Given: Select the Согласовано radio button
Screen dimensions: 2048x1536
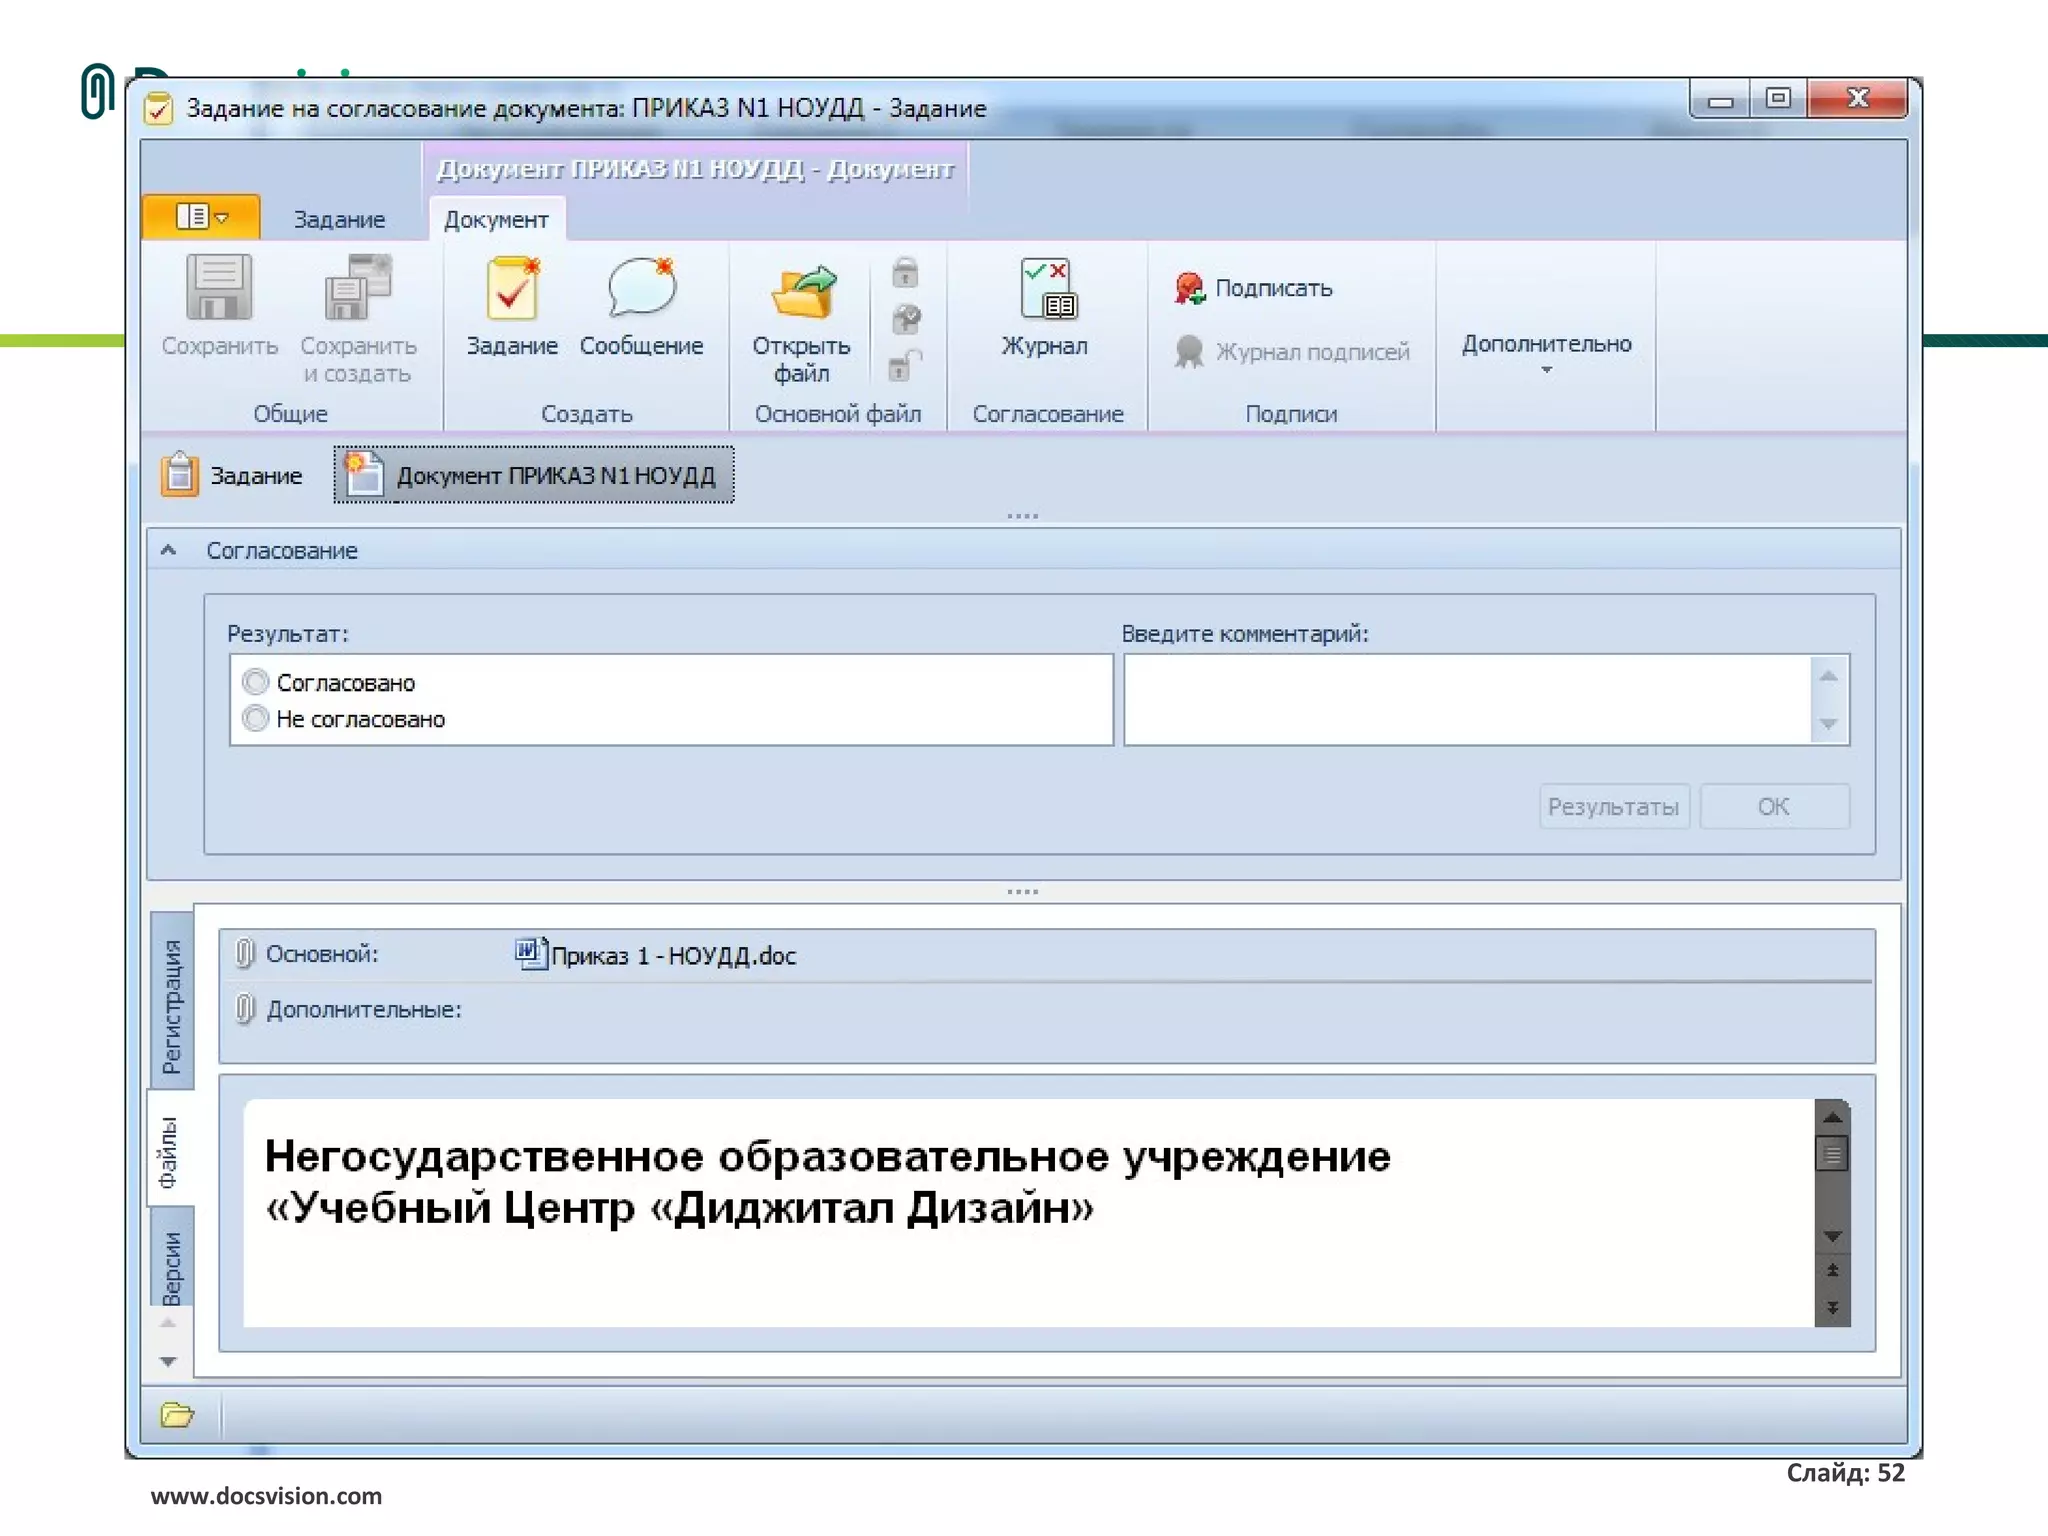Looking at the screenshot, I should click(x=256, y=682).
